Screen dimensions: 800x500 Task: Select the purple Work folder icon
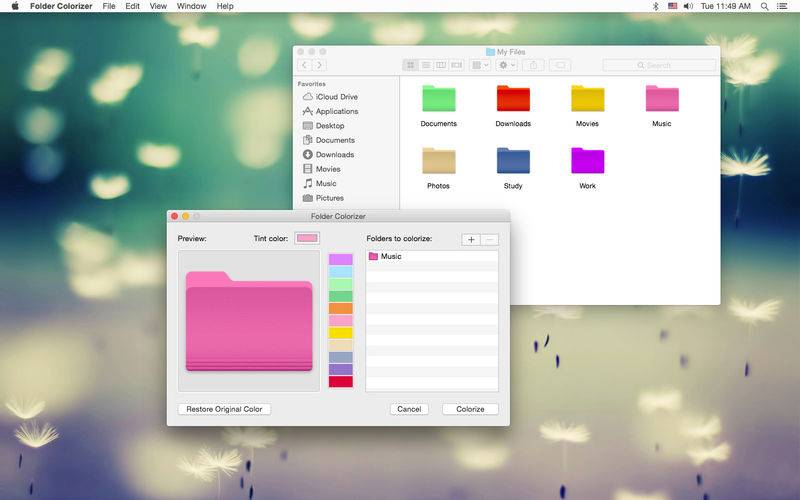[587, 161]
